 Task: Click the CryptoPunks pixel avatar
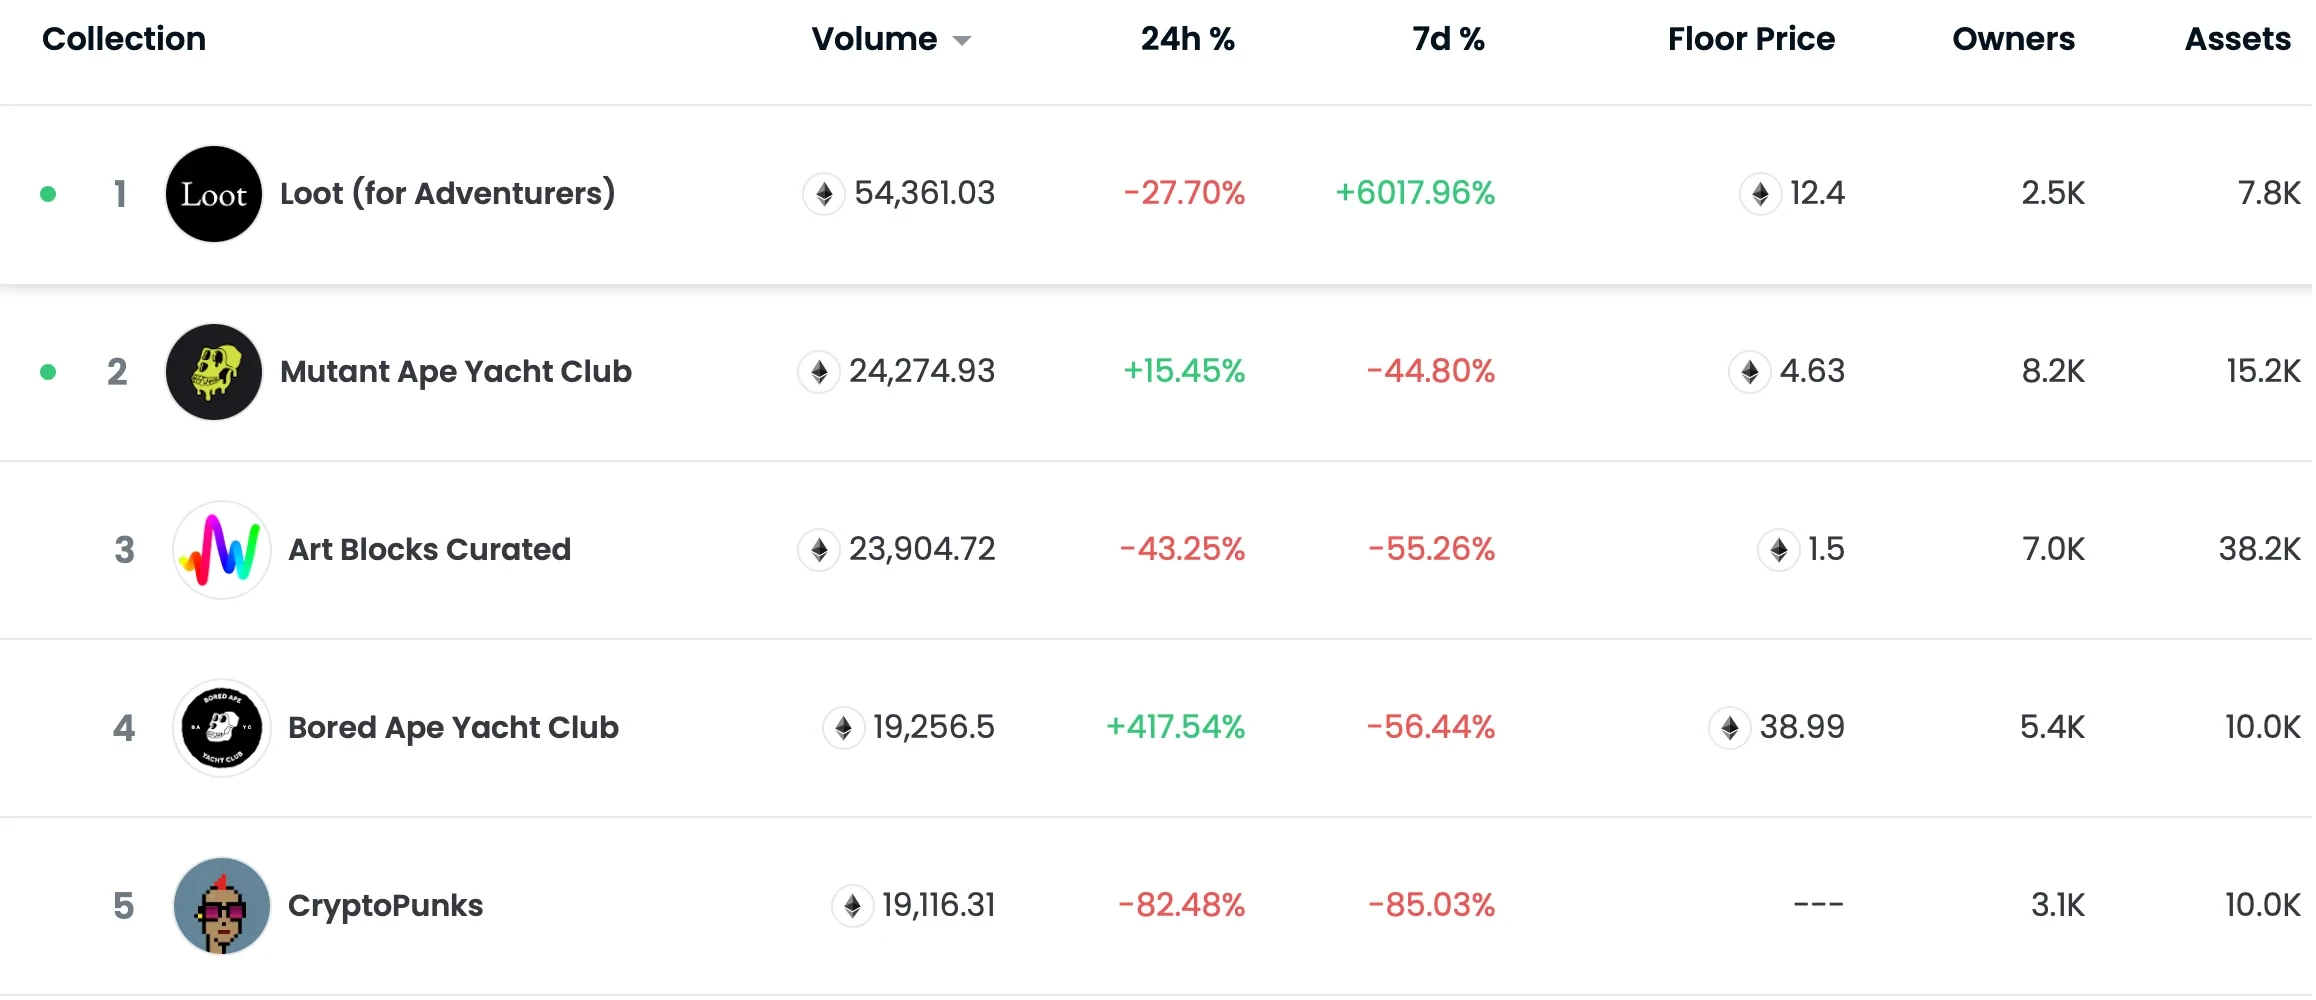coord(221,906)
